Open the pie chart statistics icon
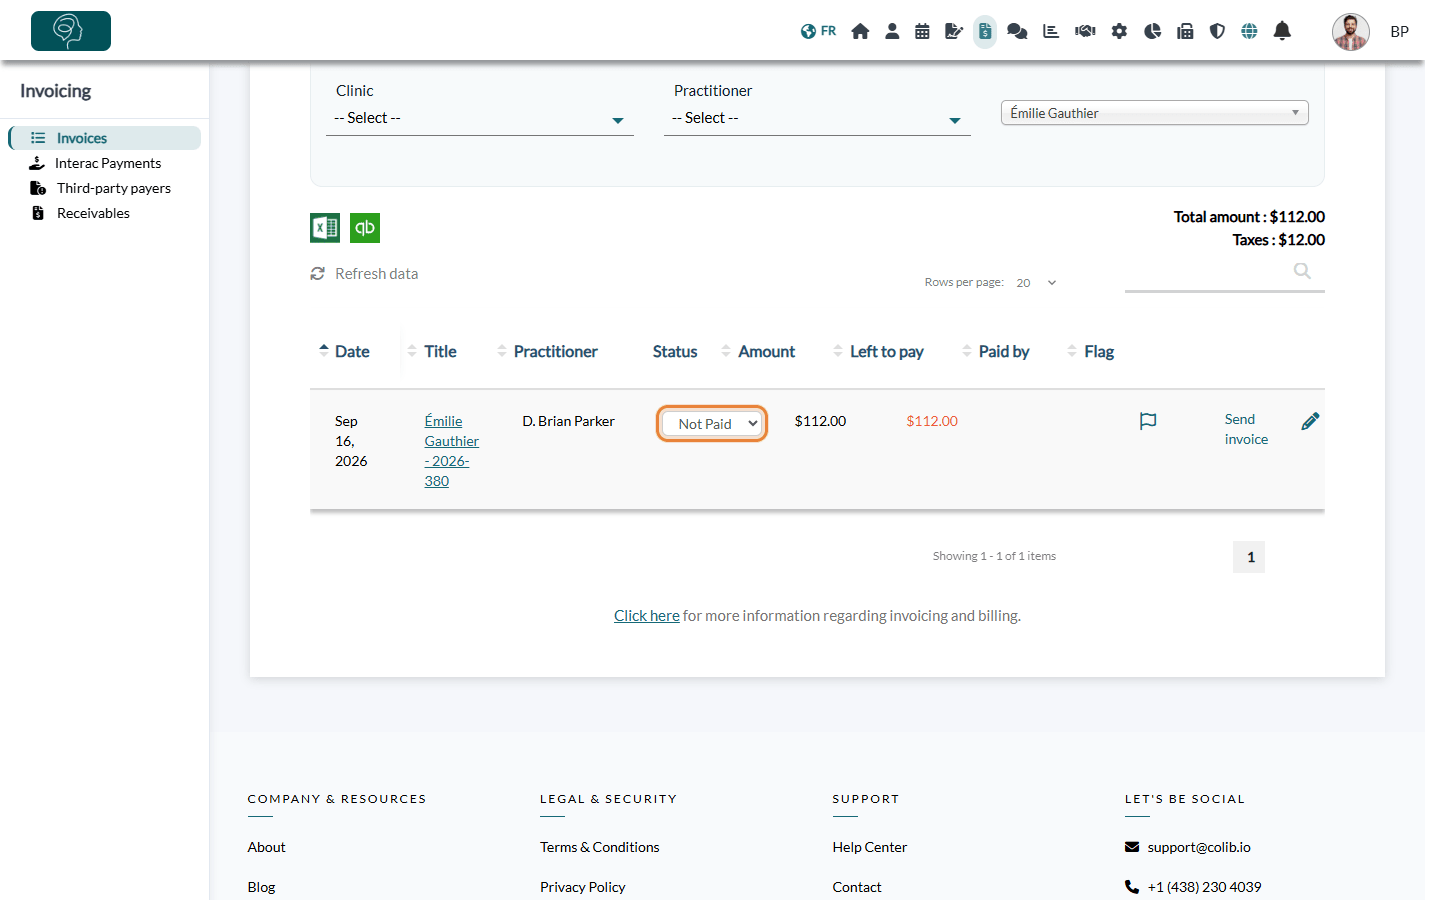The image size is (1440, 900). (x=1152, y=31)
